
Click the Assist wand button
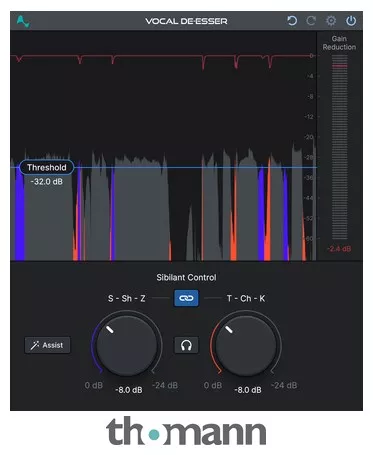[48, 345]
